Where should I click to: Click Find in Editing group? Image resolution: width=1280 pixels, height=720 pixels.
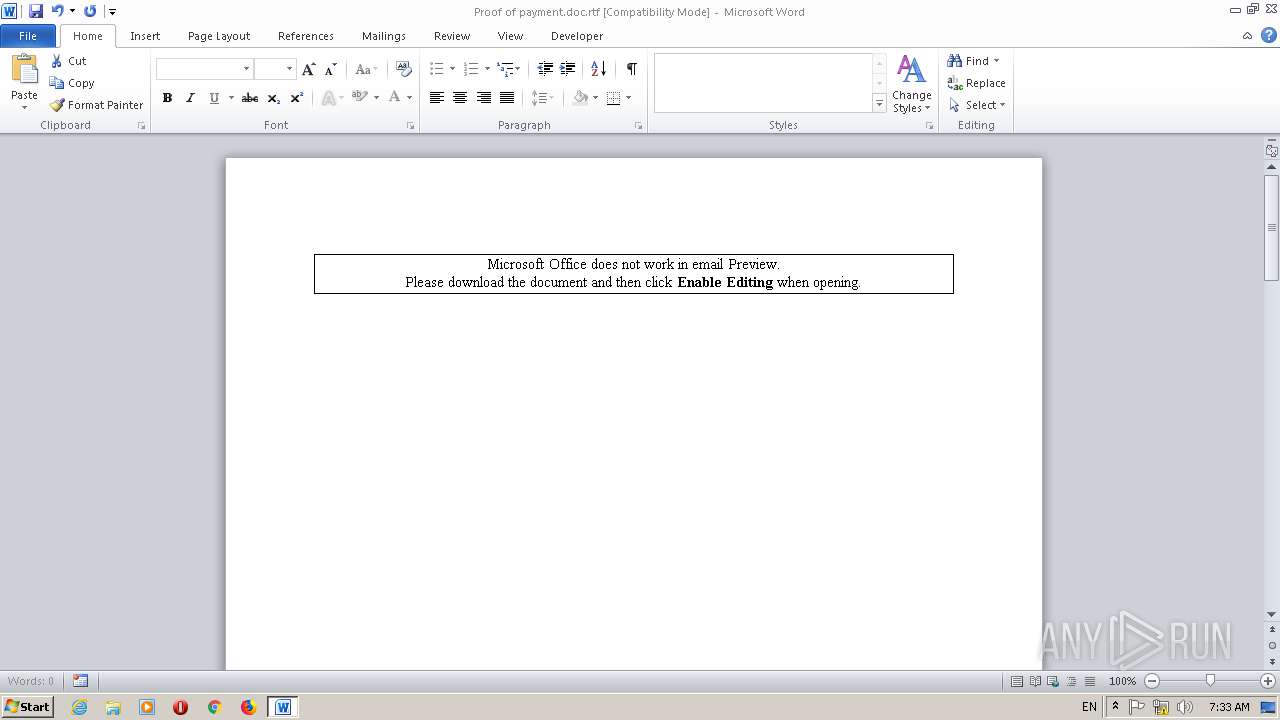click(973, 61)
